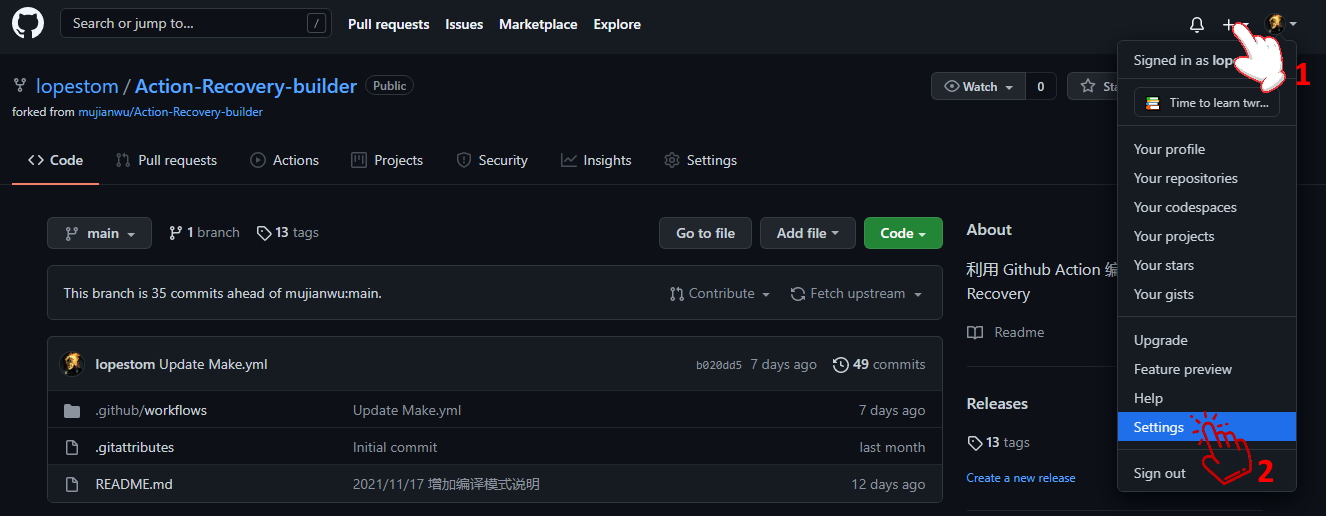Select Your projects in user menu
Viewport: 1326px width, 516px height.
pyautogui.click(x=1207, y=236)
